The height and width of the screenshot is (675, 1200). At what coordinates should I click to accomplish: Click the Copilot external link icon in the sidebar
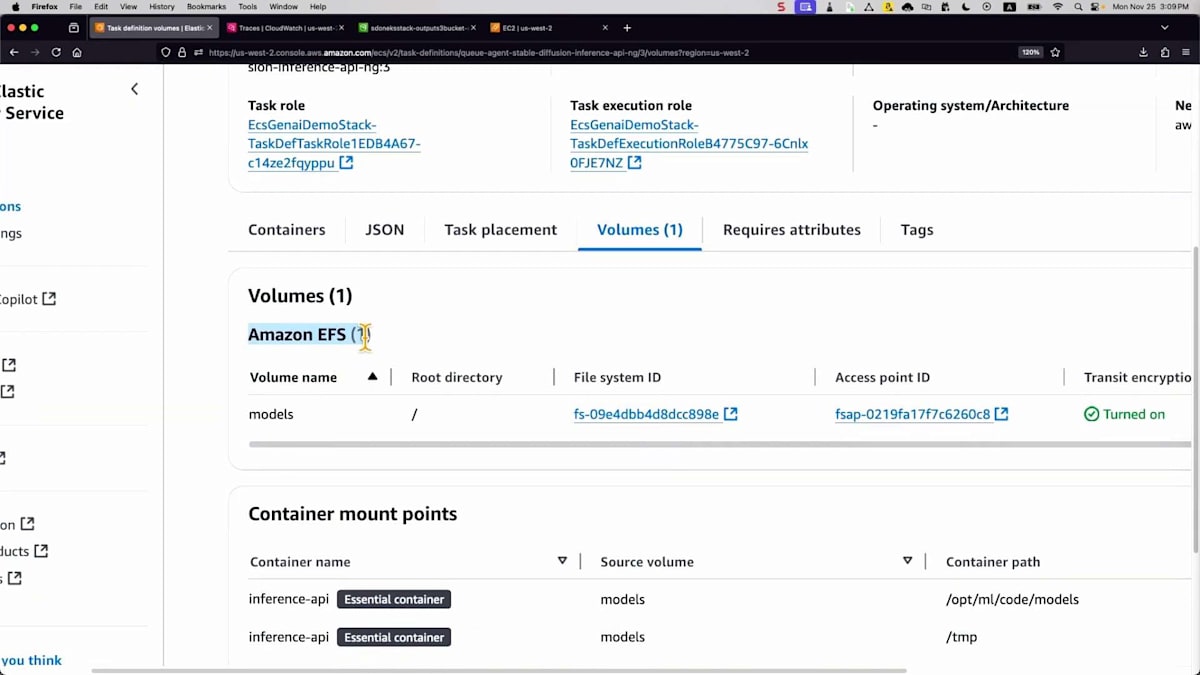click(x=49, y=298)
